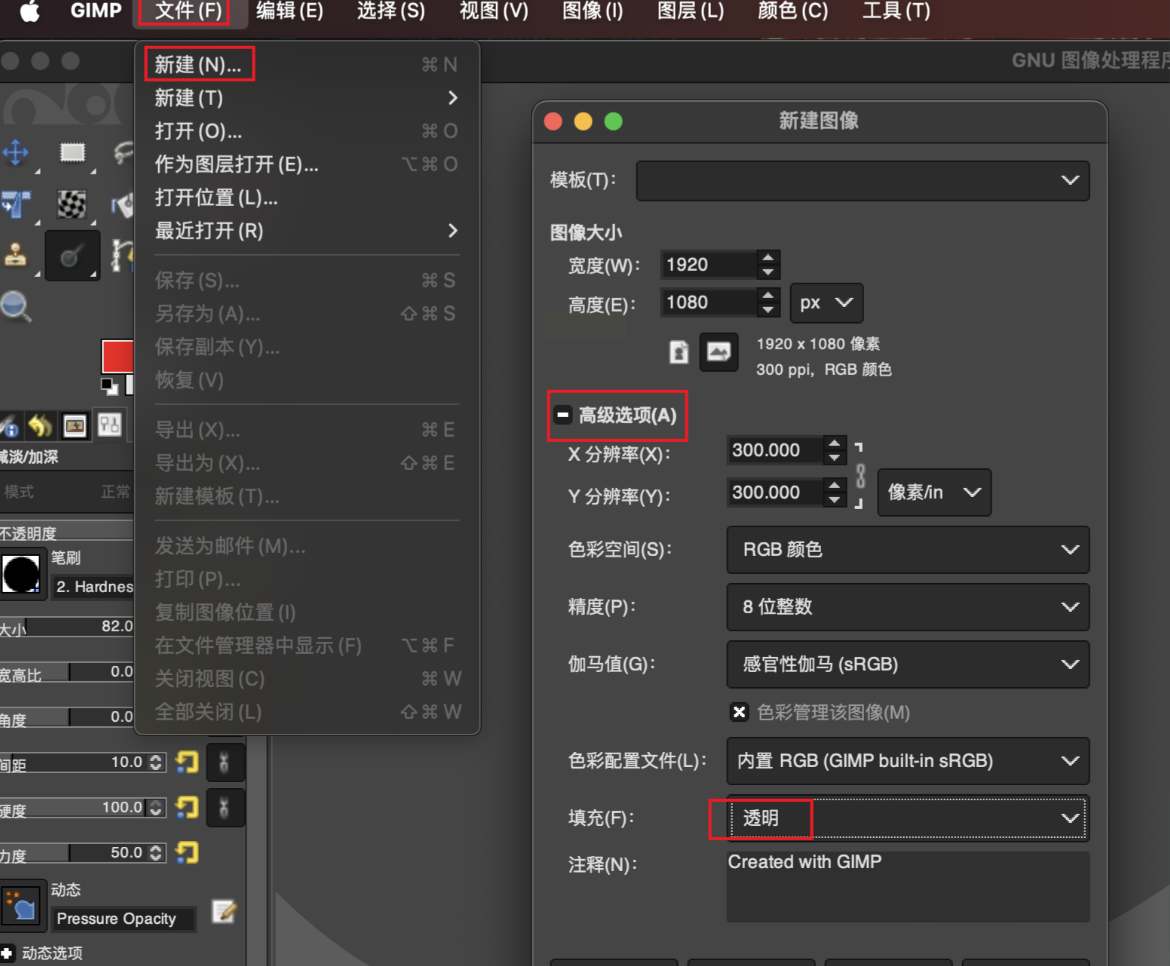
Task: Select the Move tool in toolbox
Action: (16, 153)
